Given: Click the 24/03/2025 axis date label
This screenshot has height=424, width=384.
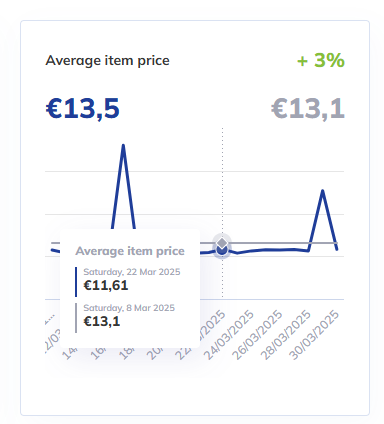Looking at the screenshot, I should tap(229, 335).
